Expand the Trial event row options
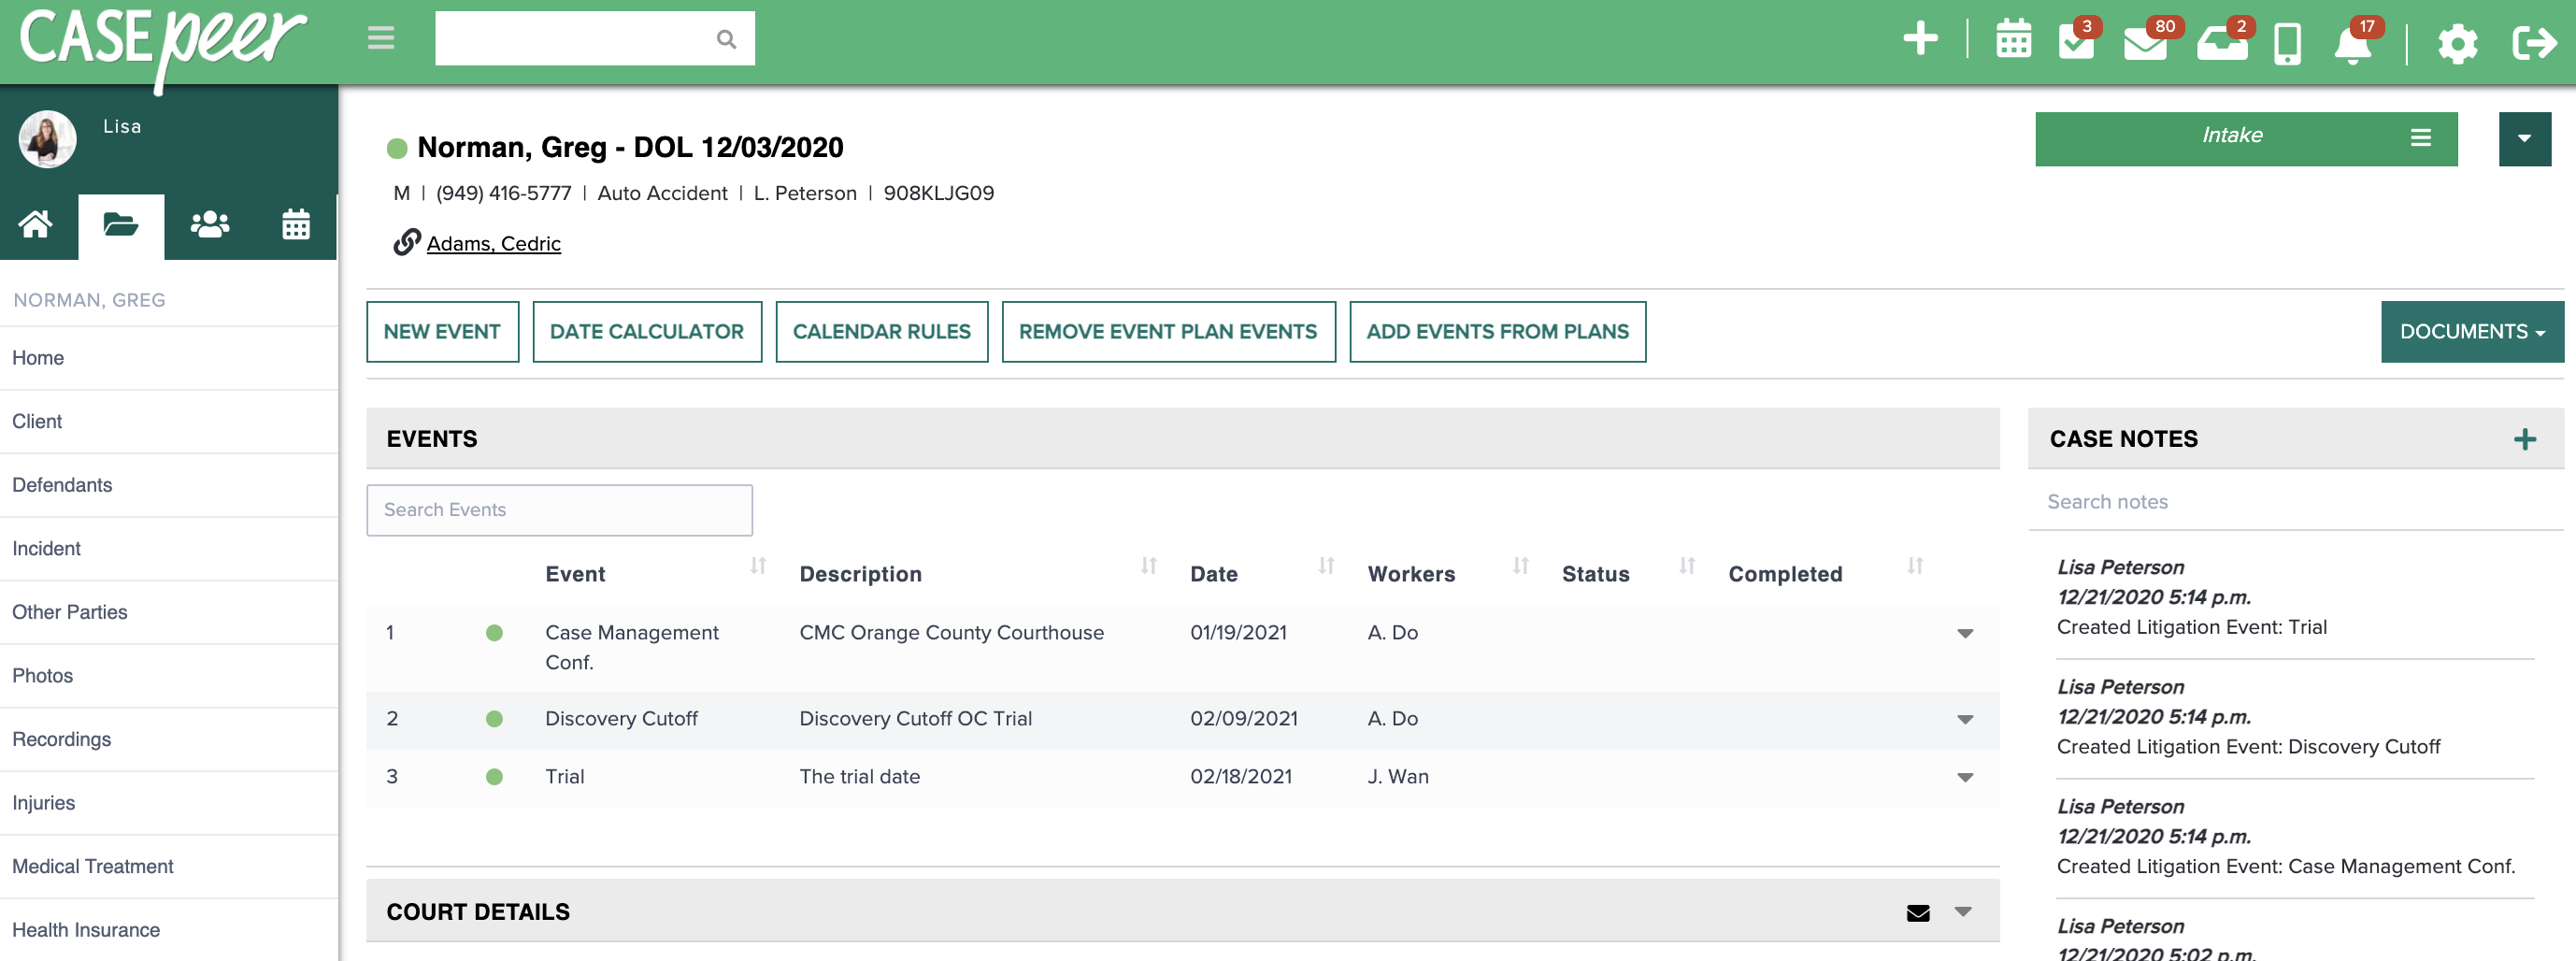This screenshot has height=961, width=2576. 1965,777
